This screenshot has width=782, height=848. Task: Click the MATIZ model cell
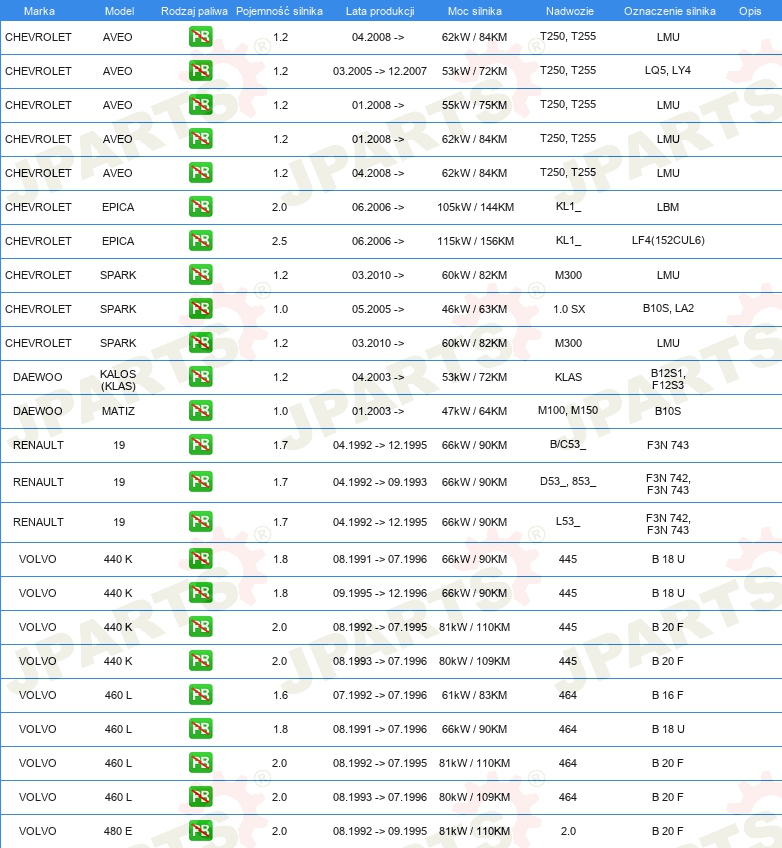point(118,411)
